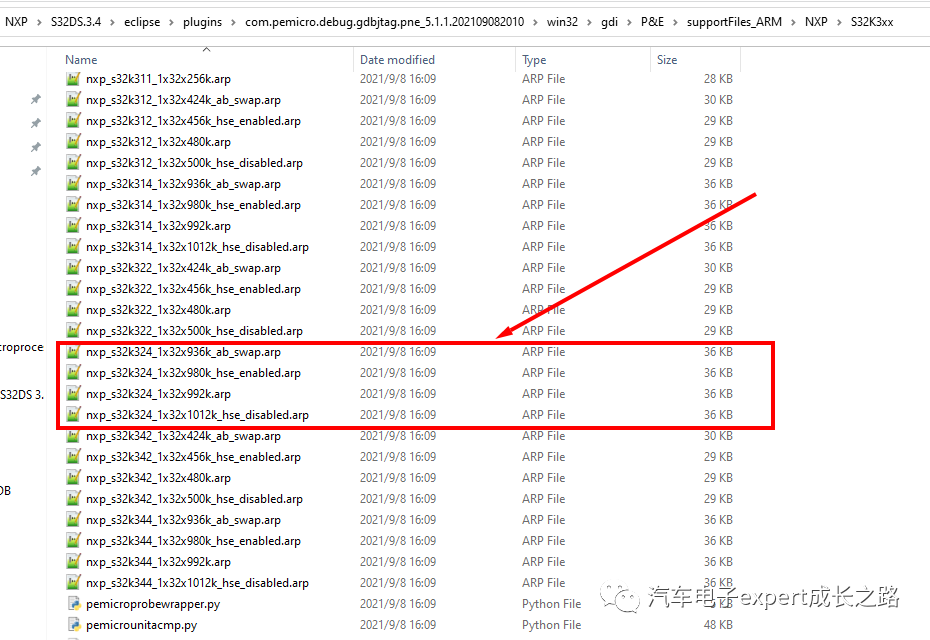930x640 pixels.
Task: Click icon of nxp_s32k314_1x32x992k.arp
Action: [73, 226]
